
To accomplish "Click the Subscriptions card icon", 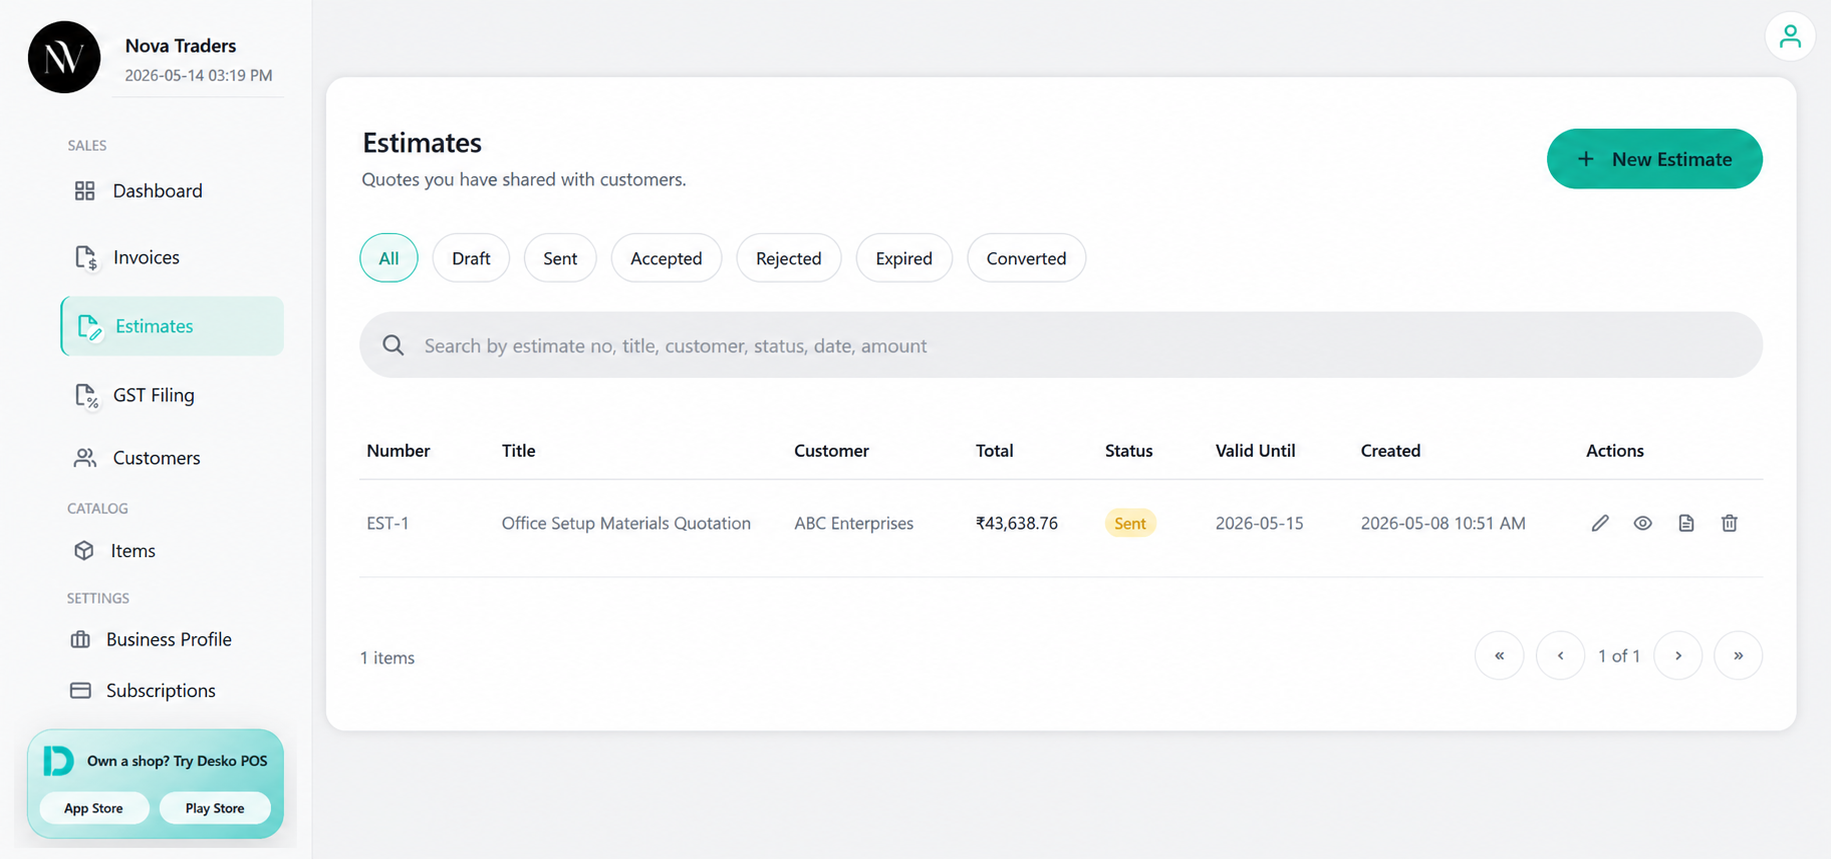I will [x=81, y=690].
